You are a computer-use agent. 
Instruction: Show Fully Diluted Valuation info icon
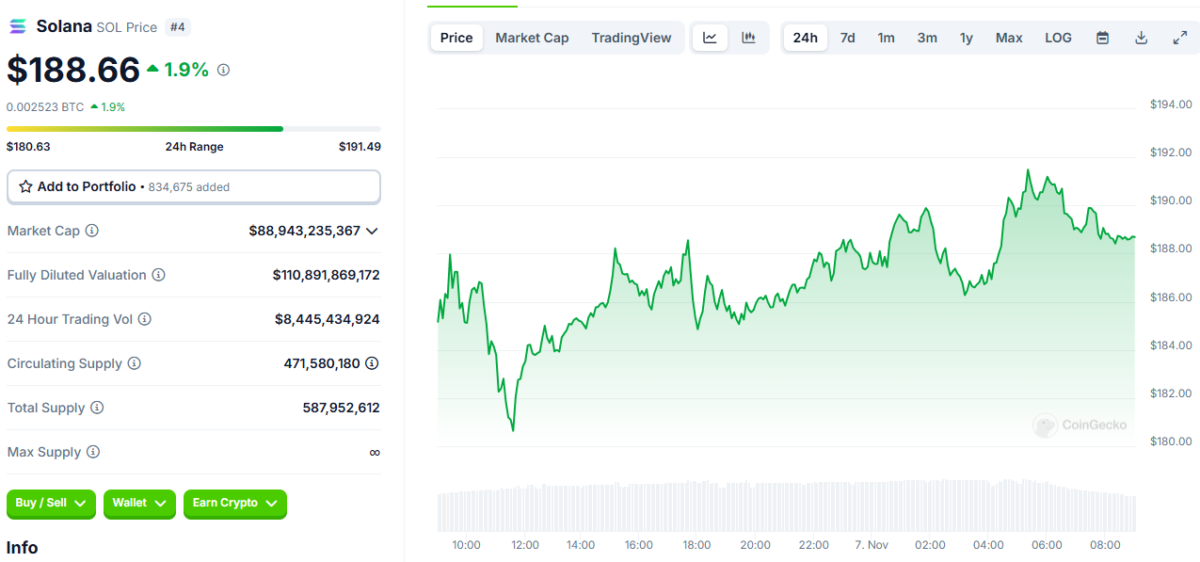click(x=158, y=275)
